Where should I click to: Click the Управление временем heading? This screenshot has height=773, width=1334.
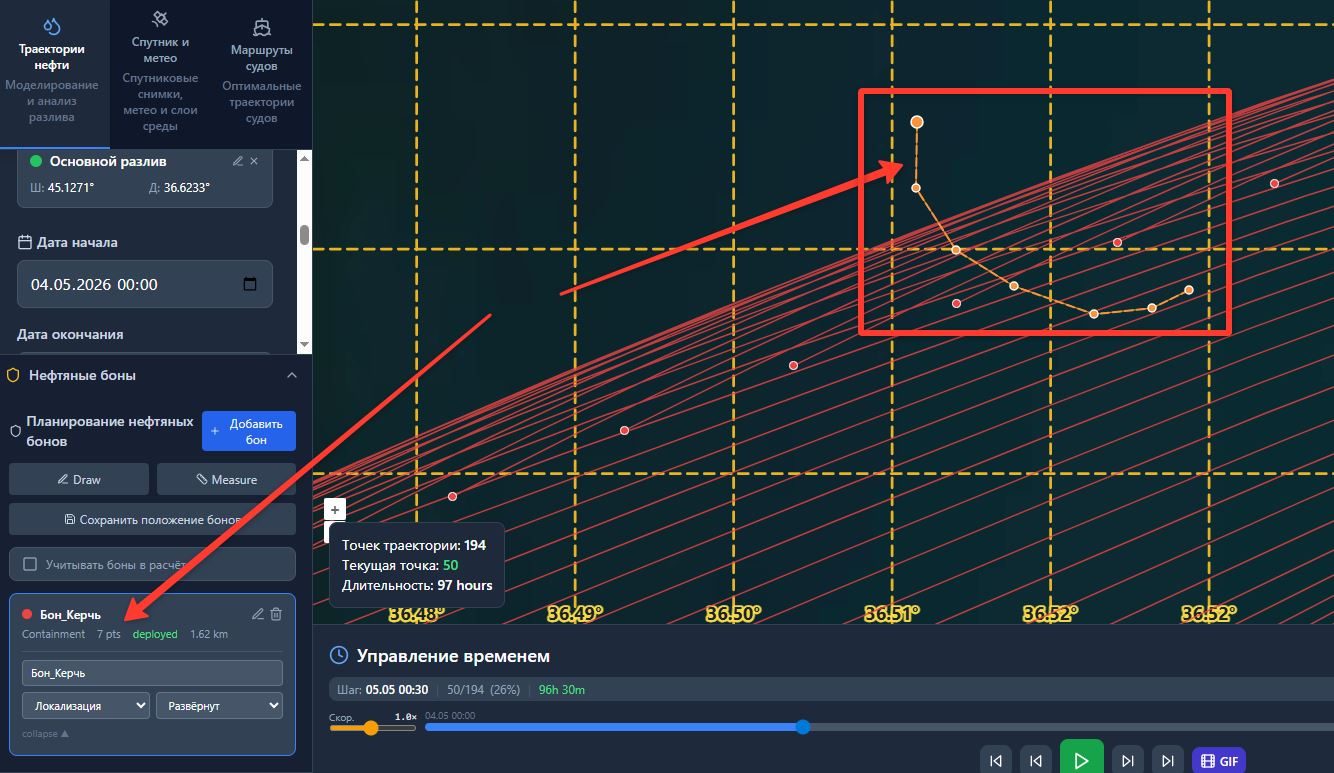click(453, 656)
